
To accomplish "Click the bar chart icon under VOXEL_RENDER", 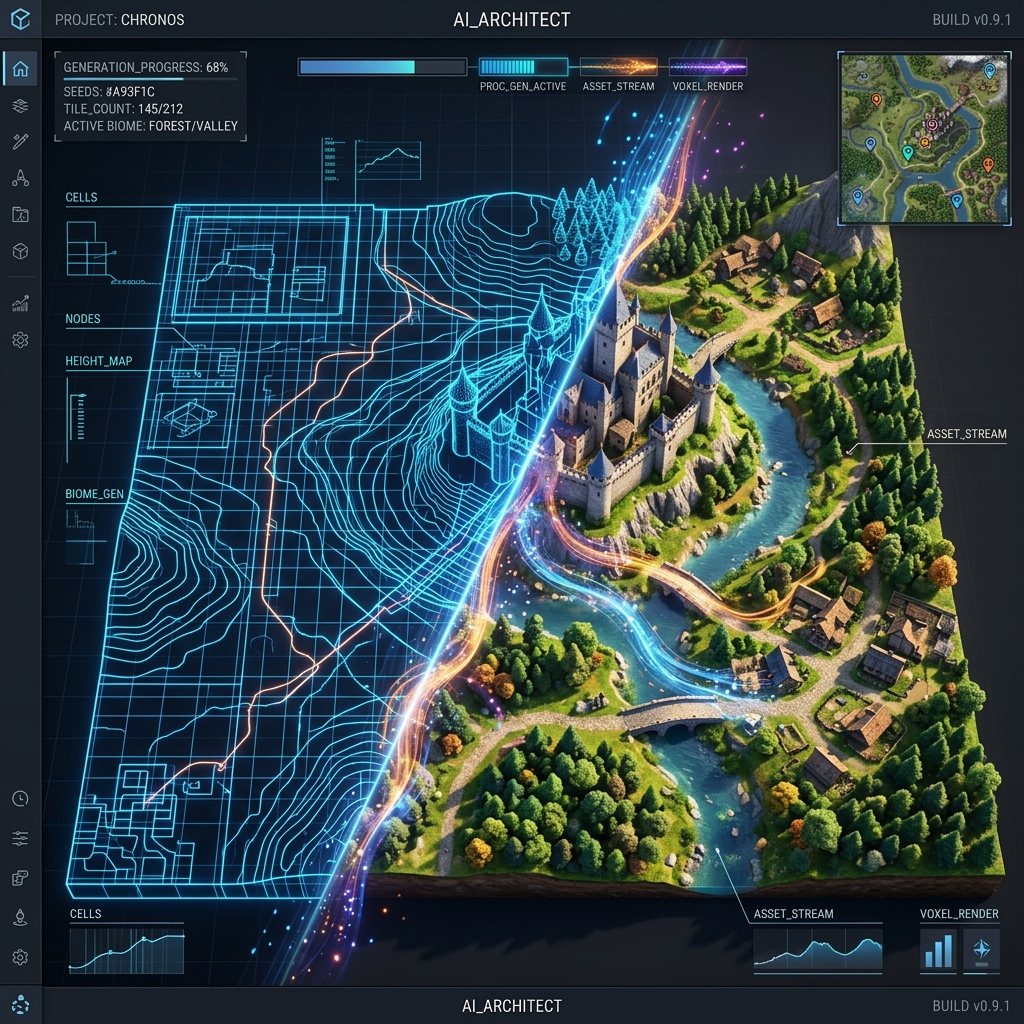I will 938,950.
